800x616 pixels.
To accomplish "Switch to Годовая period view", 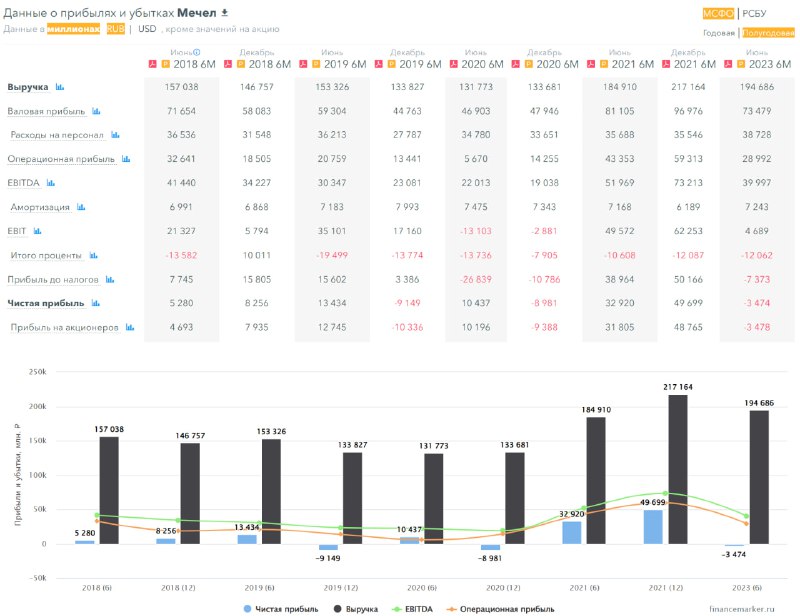I will point(718,33).
